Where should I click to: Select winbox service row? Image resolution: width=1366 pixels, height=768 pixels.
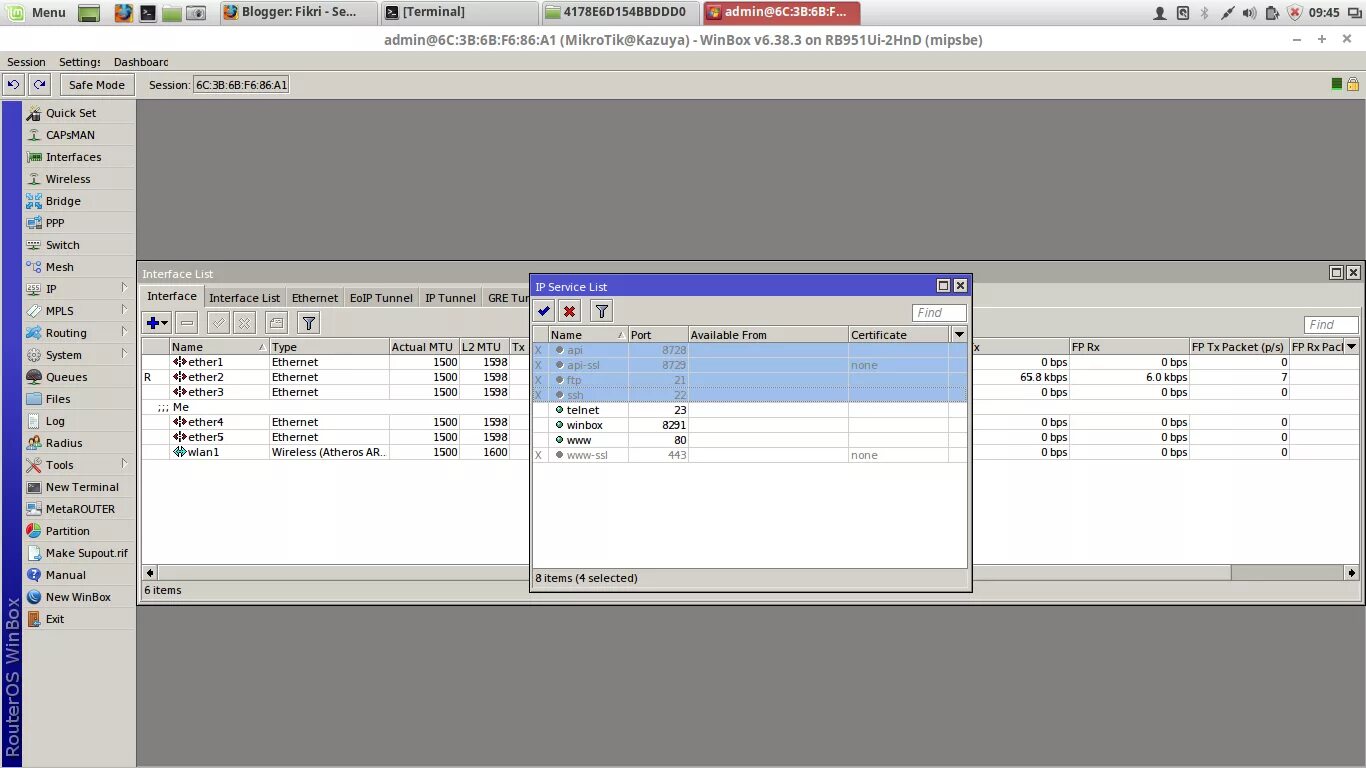click(750, 425)
